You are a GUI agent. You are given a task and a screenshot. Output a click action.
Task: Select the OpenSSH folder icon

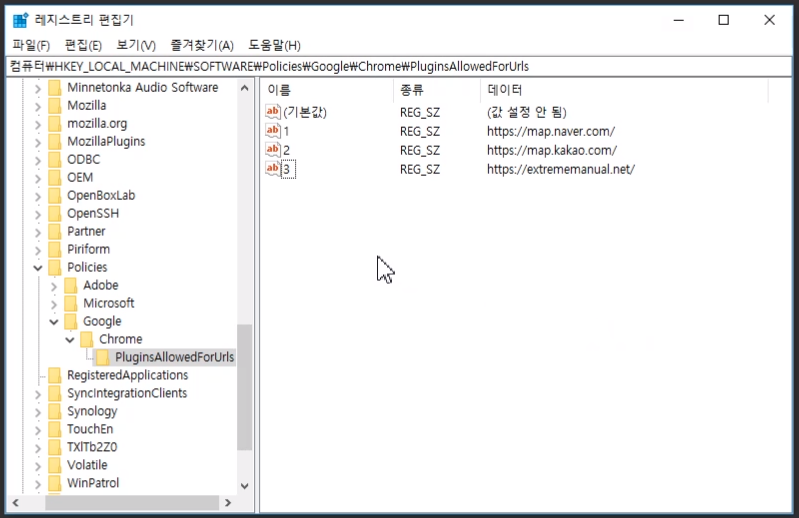click(x=55, y=213)
